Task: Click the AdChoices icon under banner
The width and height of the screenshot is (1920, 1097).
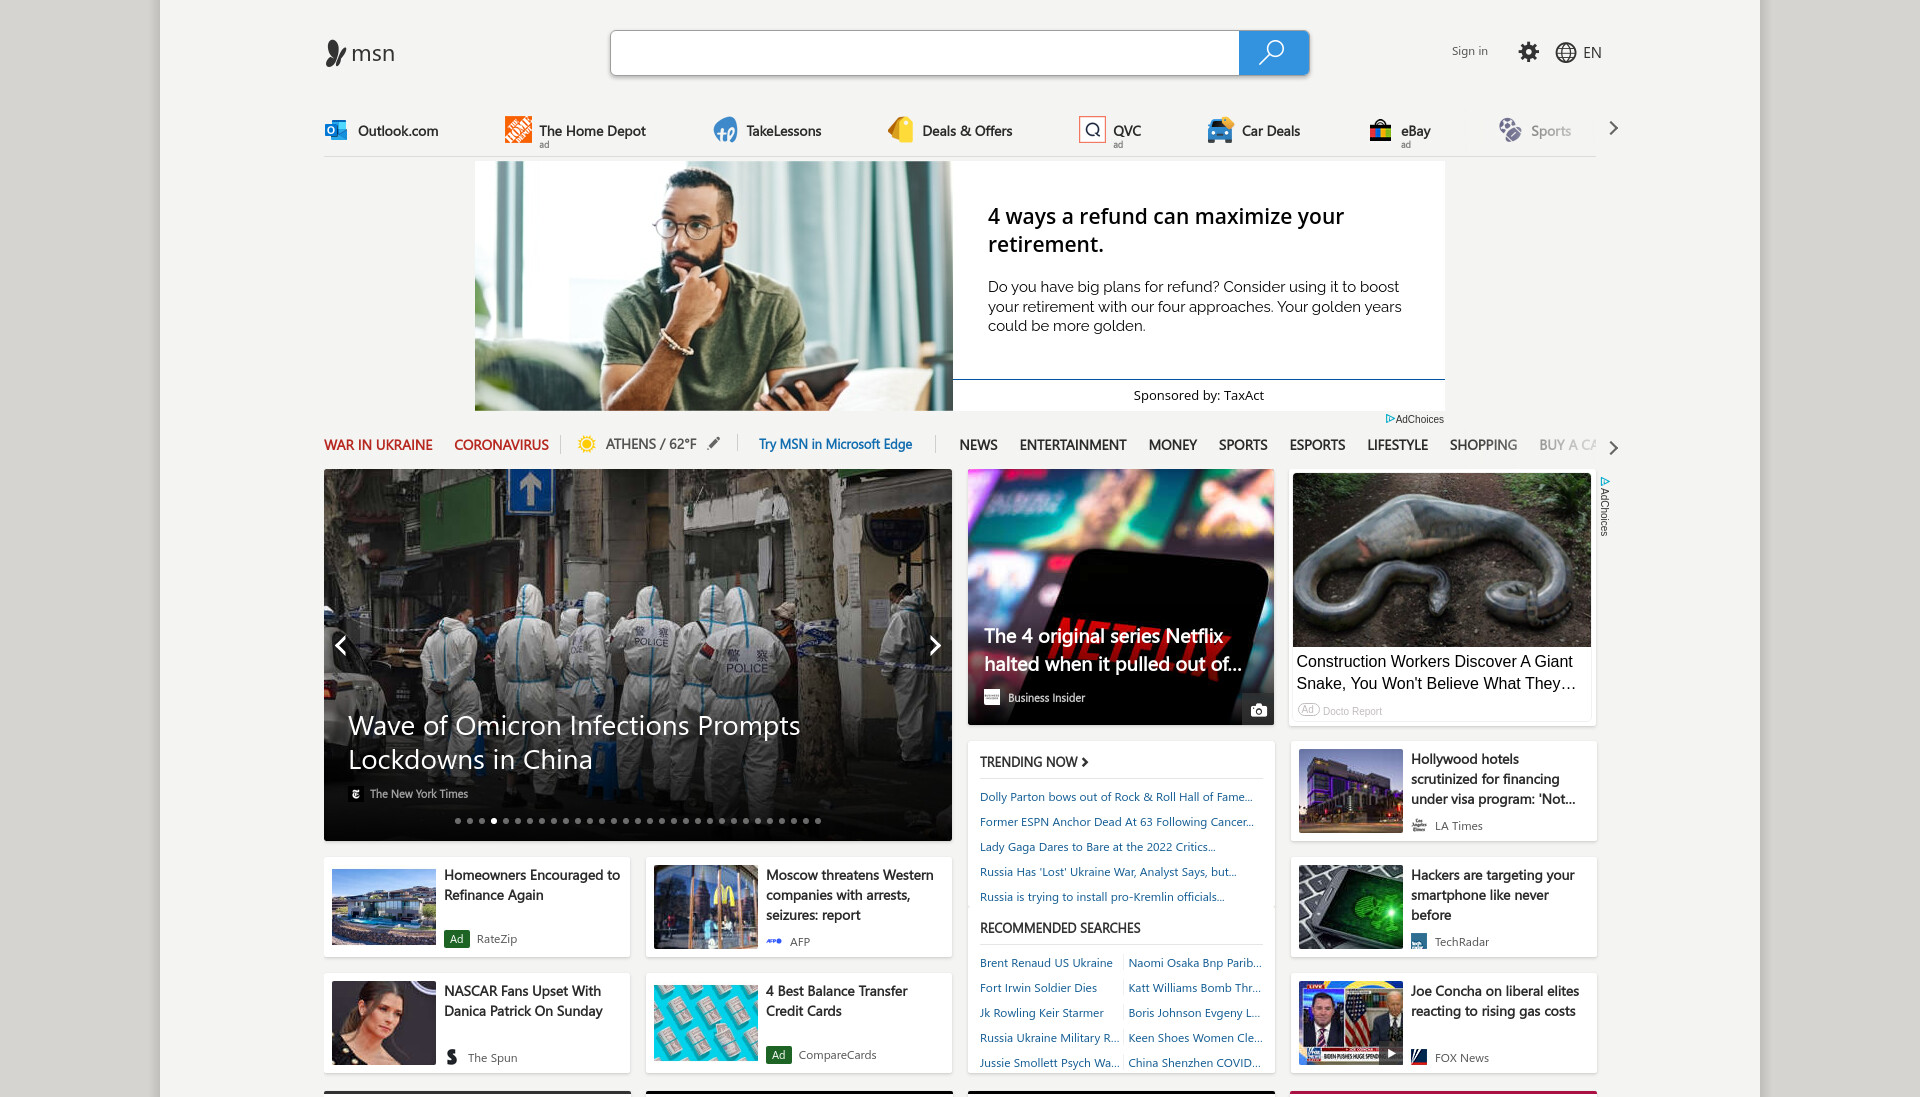Action: point(1390,419)
